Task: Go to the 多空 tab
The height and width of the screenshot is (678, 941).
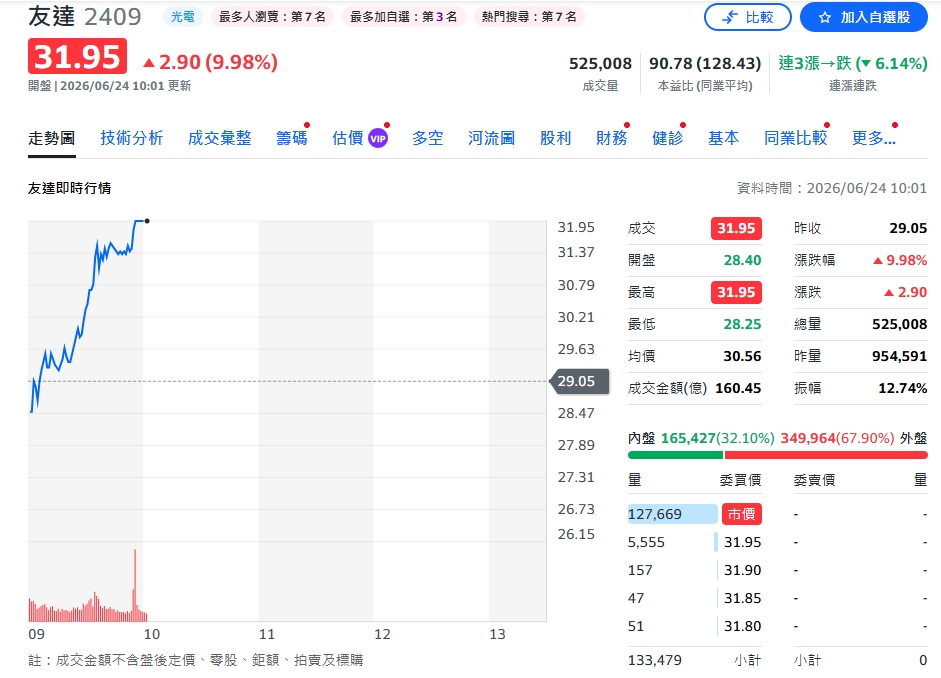Action: coord(427,139)
